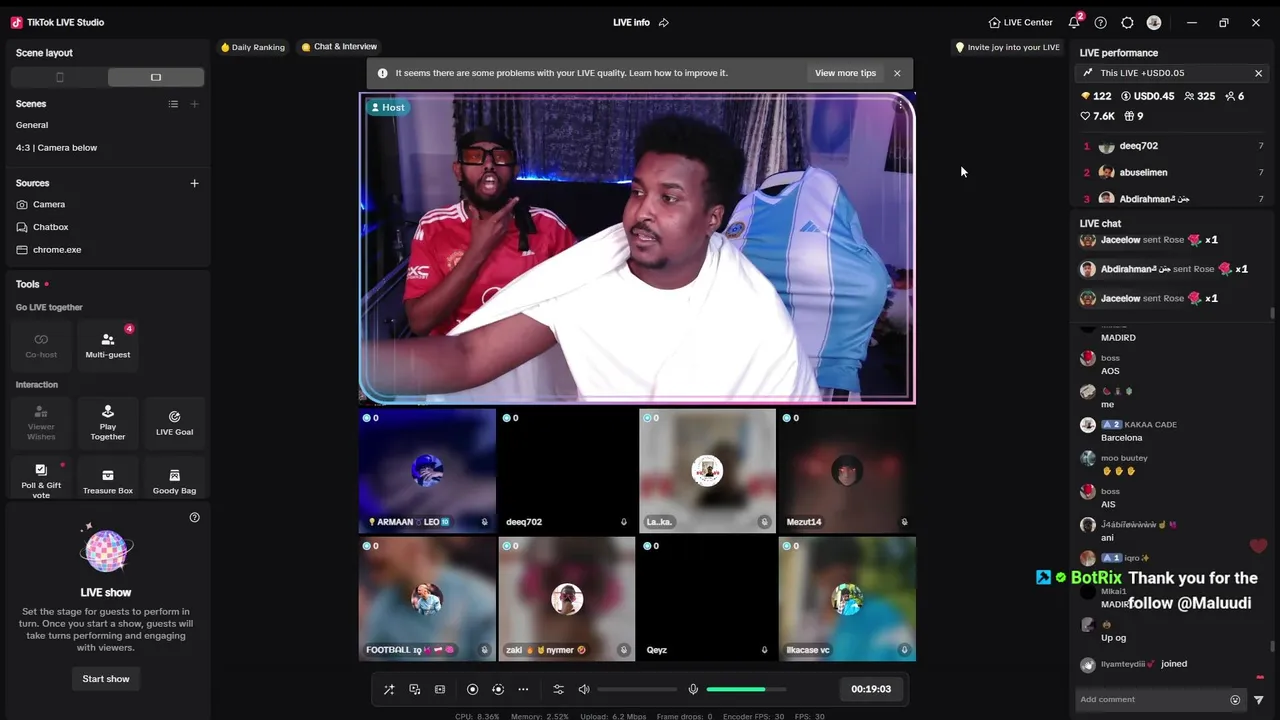1280x720 pixels.
Task: Select portrait scene layout
Action: (x=59, y=77)
